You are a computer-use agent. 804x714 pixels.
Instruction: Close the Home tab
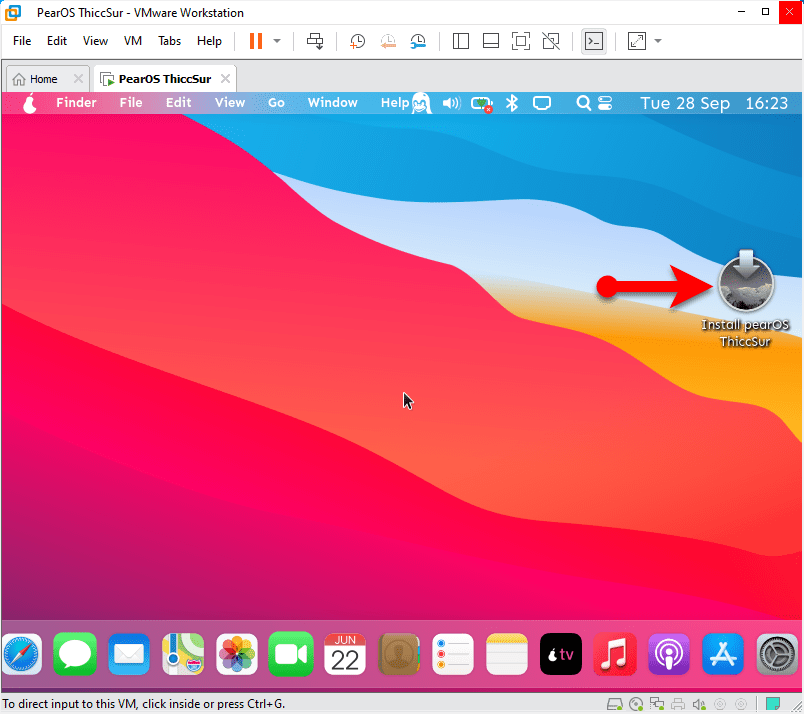[78, 78]
